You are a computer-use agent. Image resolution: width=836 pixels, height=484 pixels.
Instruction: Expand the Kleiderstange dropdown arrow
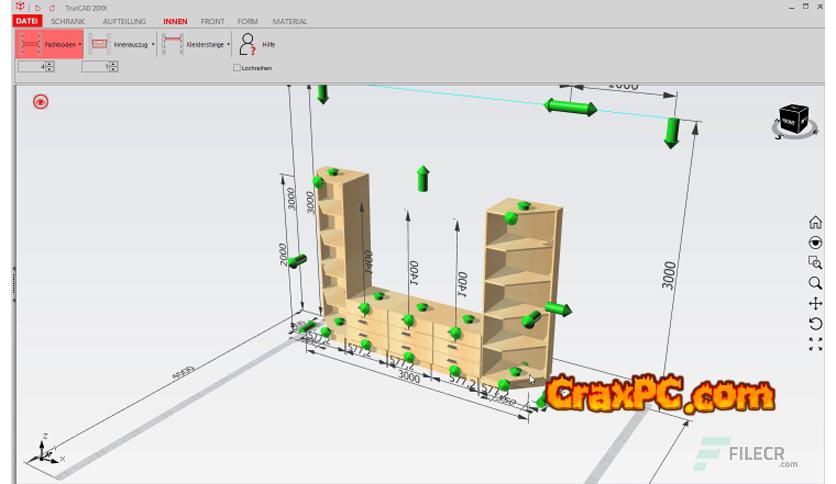point(229,45)
